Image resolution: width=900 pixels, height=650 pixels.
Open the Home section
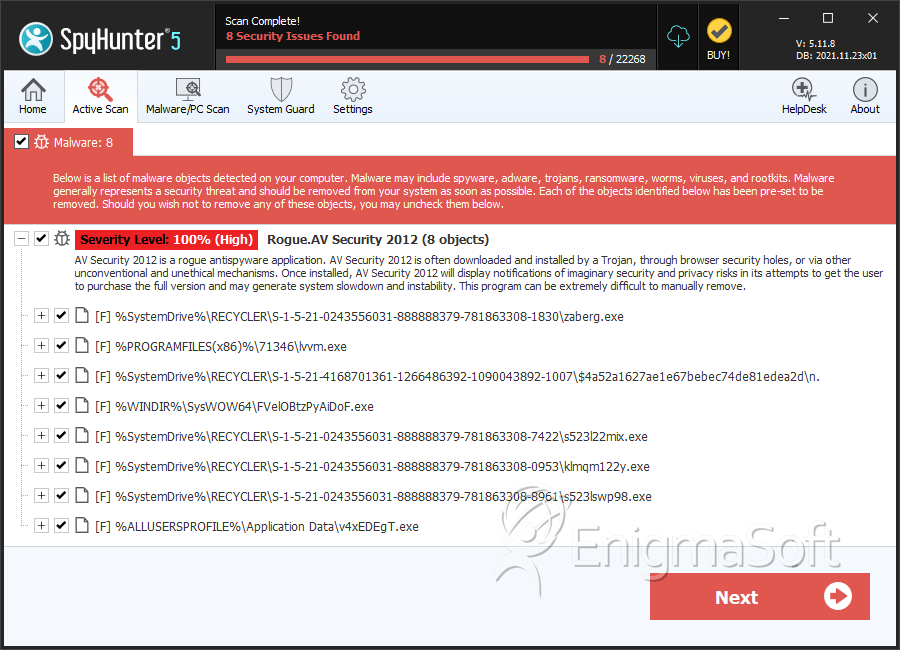33,96
